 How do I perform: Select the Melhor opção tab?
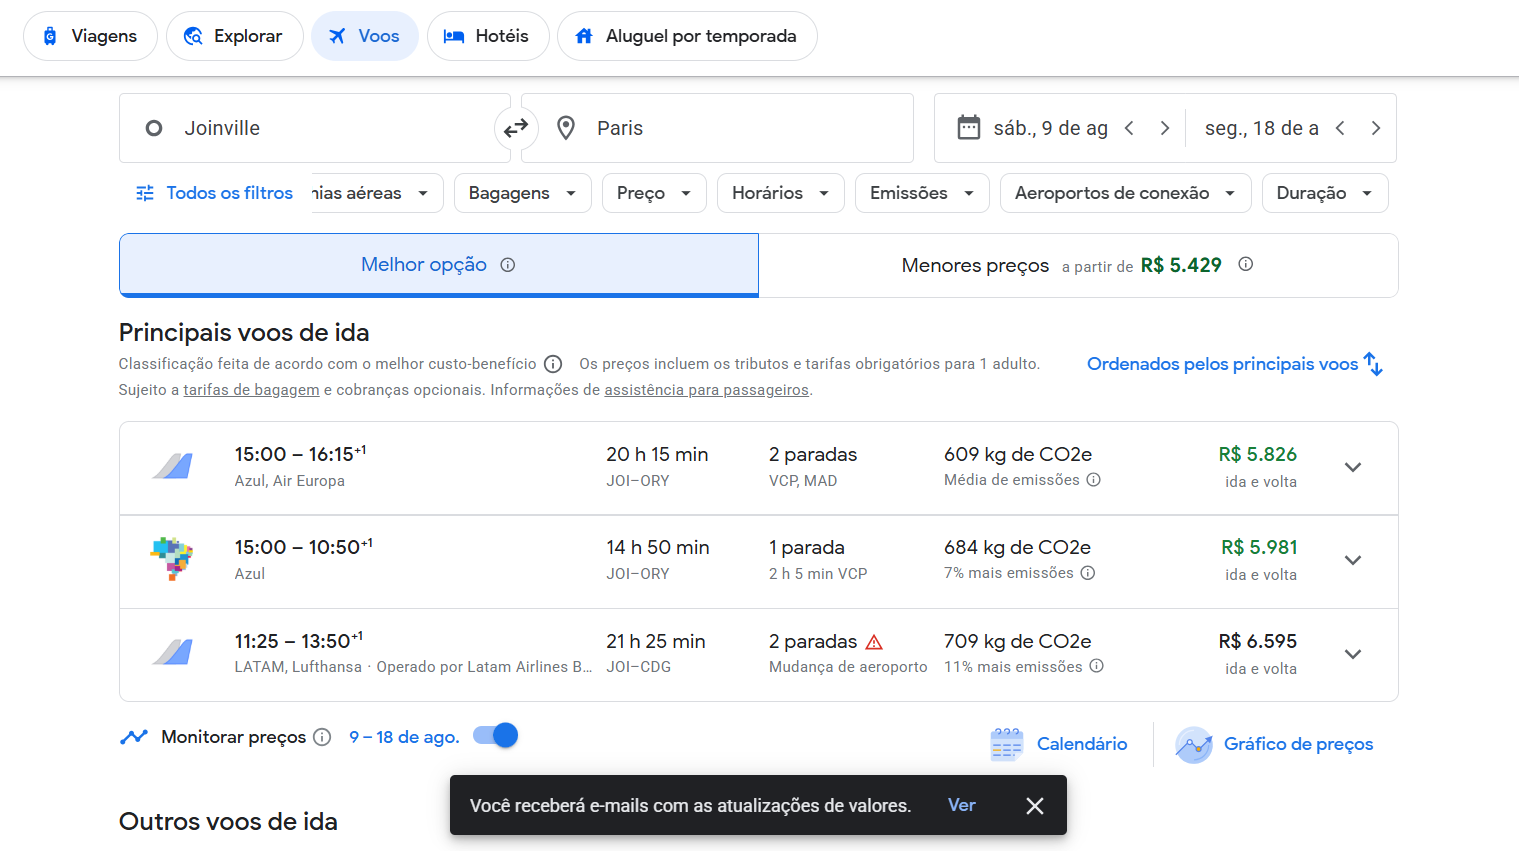(x=439, y=265)
